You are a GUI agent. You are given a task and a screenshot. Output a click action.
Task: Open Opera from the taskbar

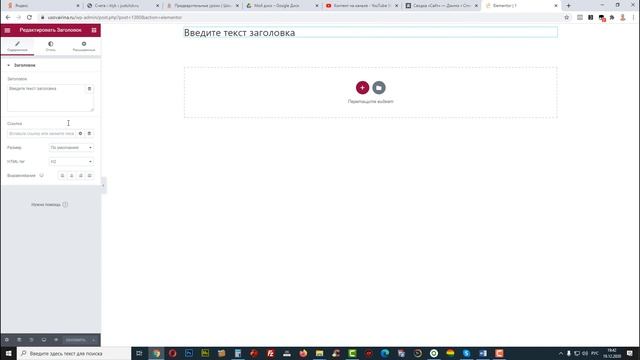point(173,353)
